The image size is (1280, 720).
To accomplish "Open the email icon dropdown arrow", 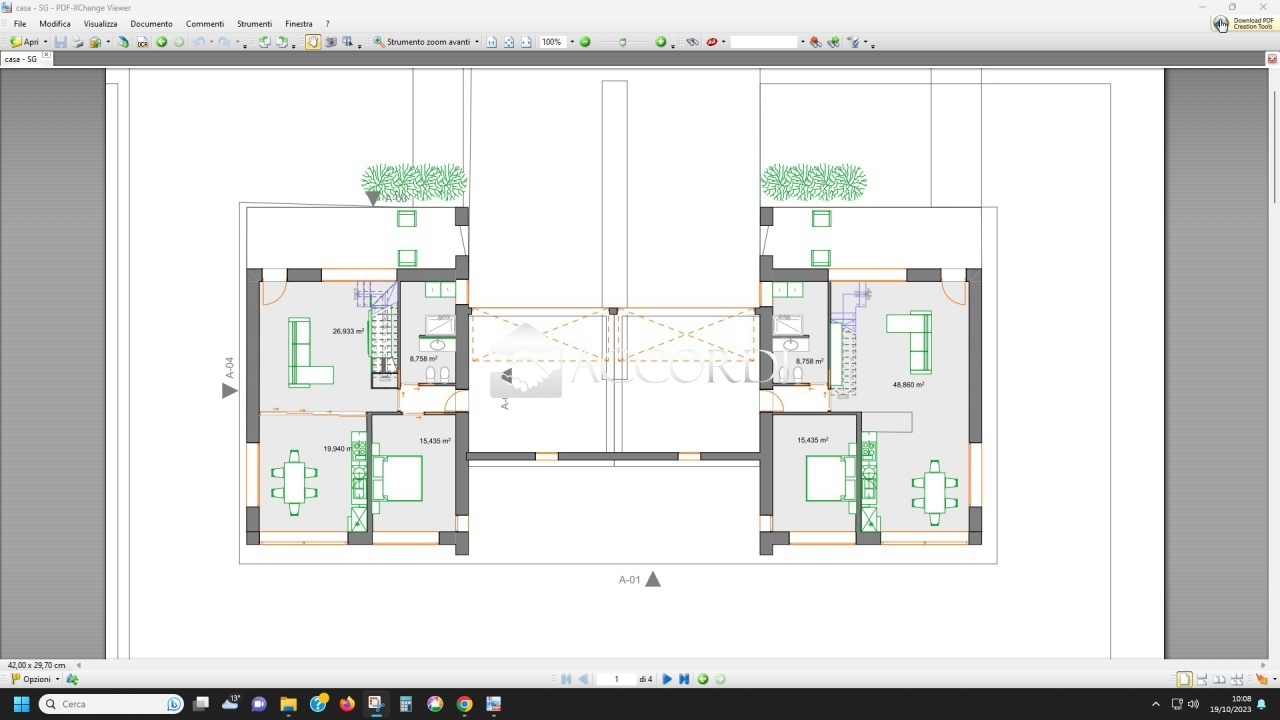I will pos(108,42).
